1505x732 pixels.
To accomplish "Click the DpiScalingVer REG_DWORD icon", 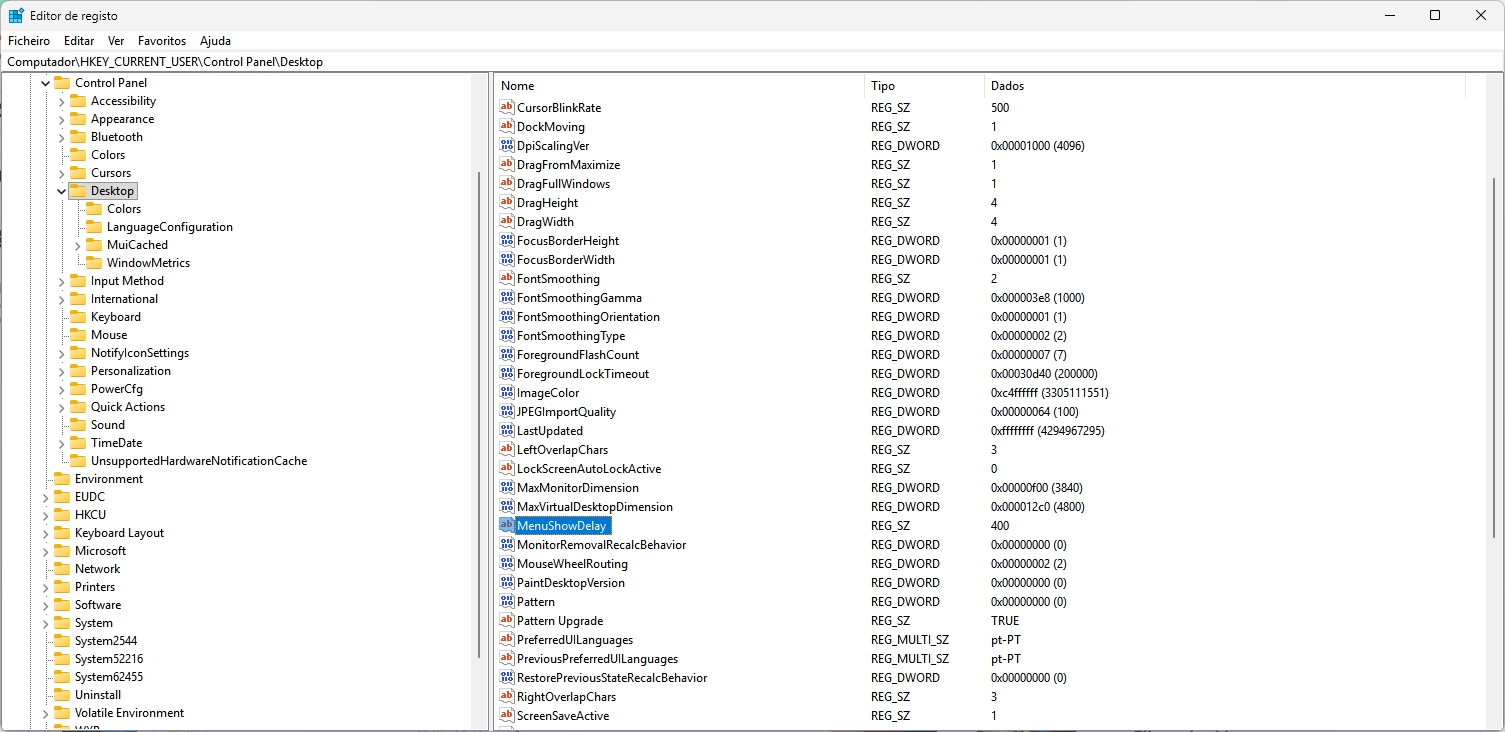I will pos(507,145).
